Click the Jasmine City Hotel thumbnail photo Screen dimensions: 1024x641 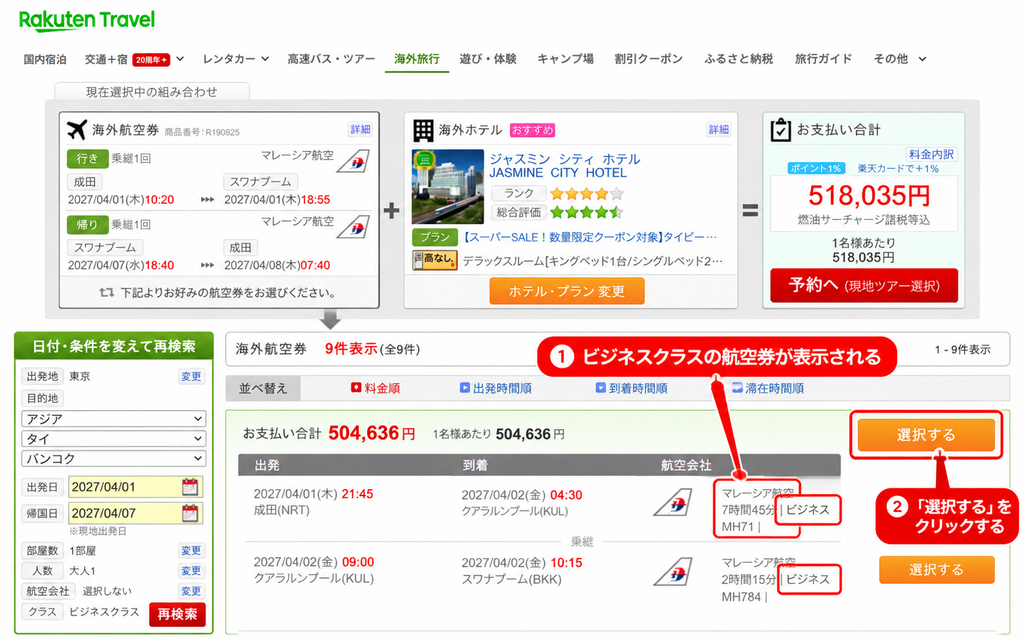coord(448,187)
